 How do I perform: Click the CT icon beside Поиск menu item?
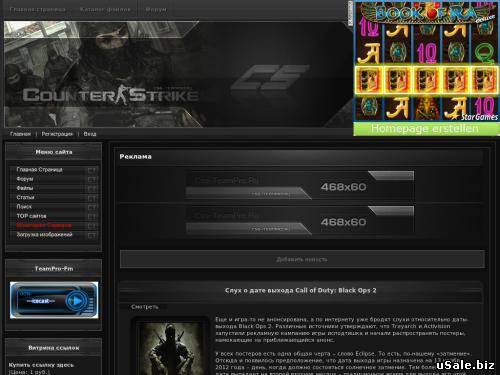(x=92, y=207)
